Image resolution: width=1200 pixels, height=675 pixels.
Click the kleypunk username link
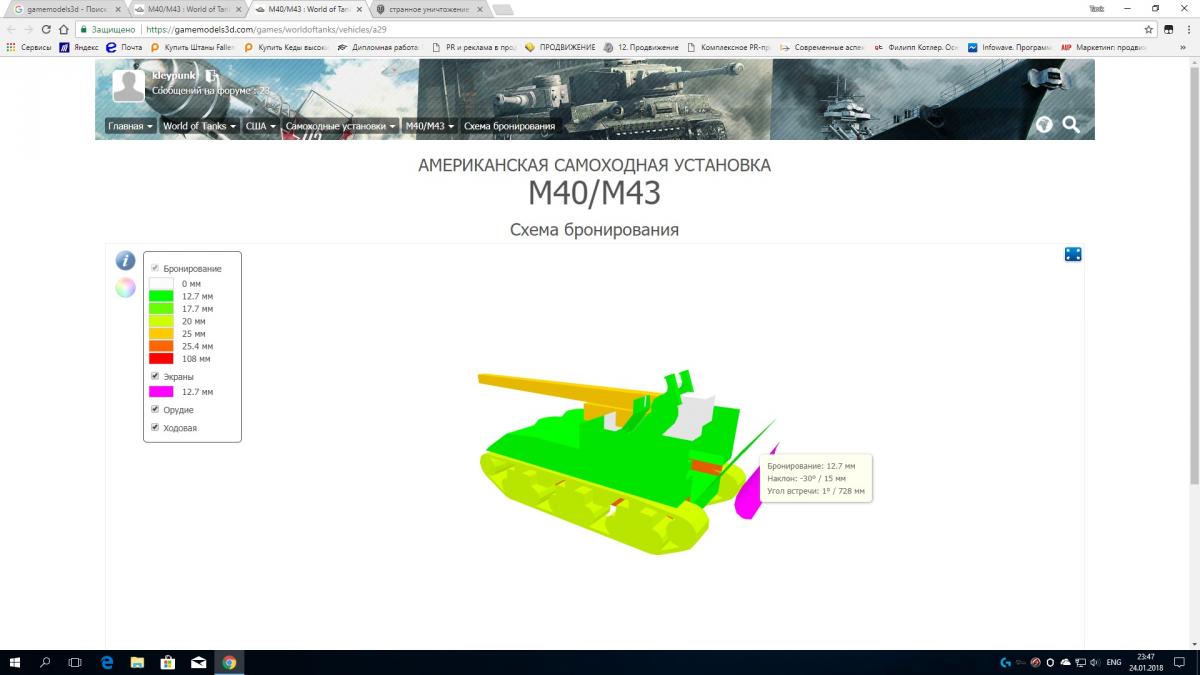click(175, 76)
